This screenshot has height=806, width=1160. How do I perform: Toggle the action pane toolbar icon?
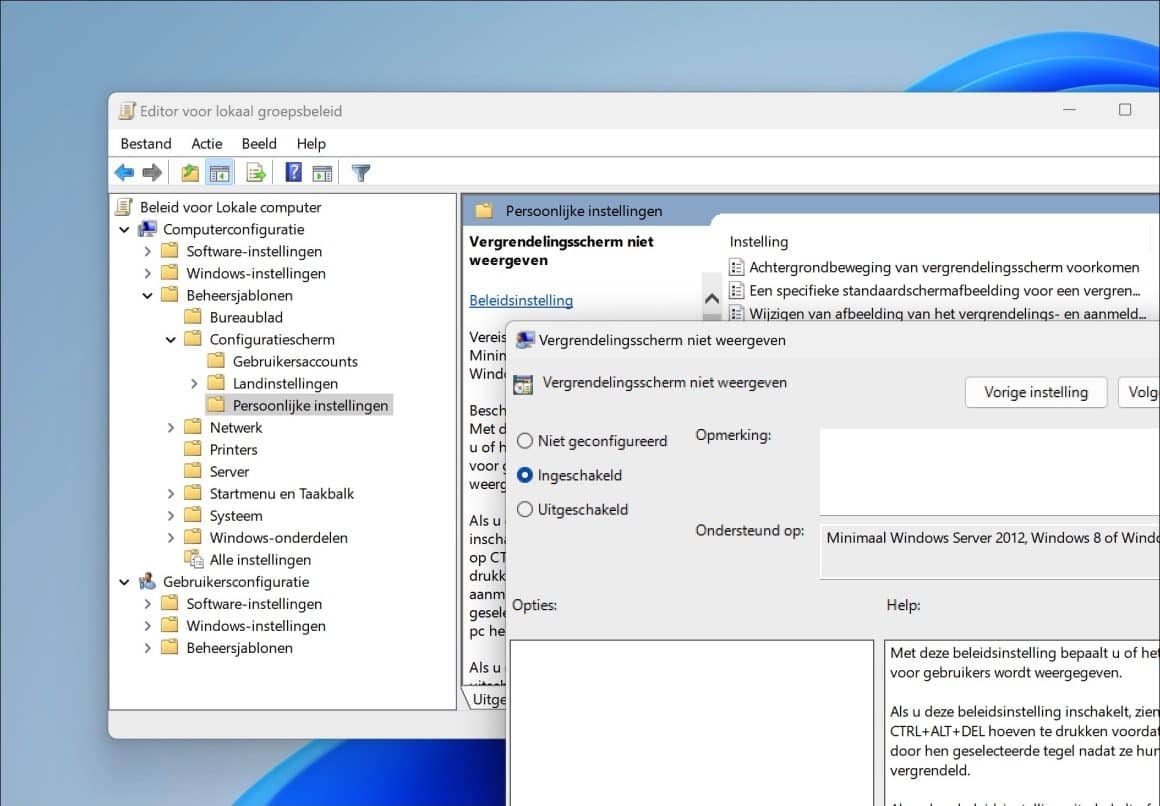322,172
